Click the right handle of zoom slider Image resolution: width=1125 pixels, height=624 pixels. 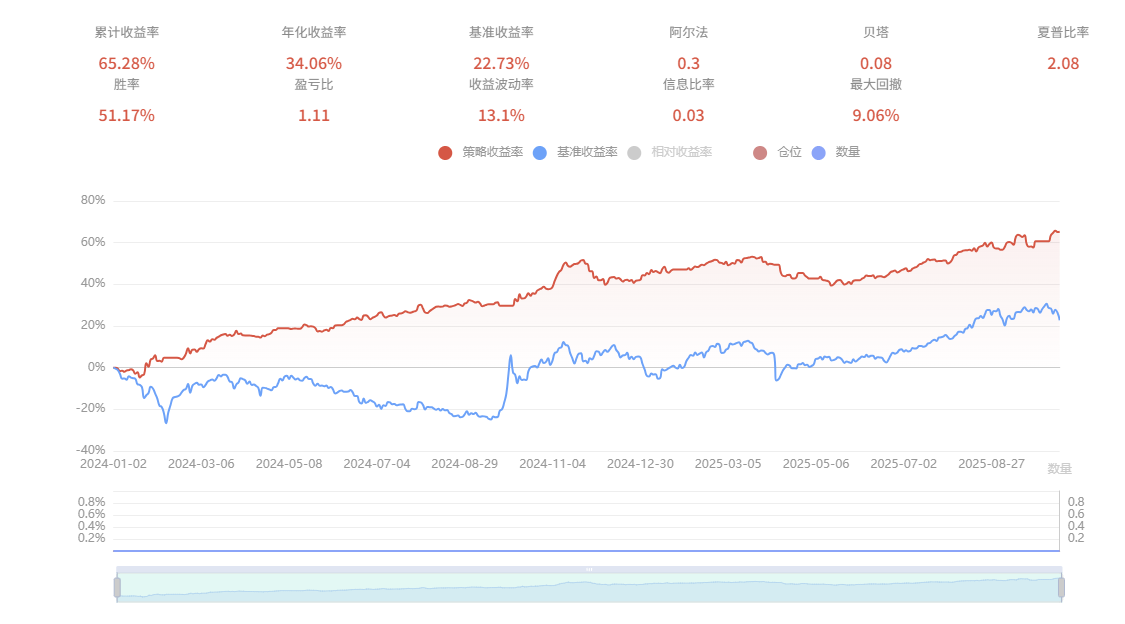(x=1061, y=587)
